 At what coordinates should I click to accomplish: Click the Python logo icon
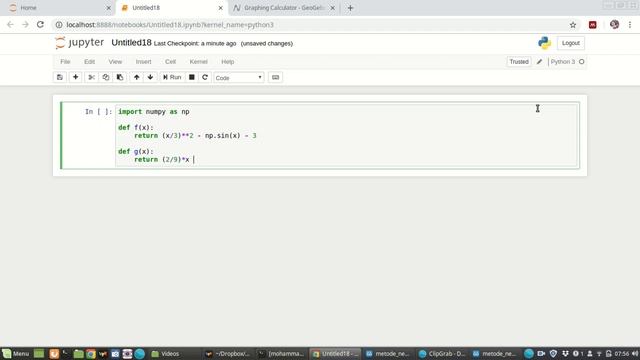(544, 43)
